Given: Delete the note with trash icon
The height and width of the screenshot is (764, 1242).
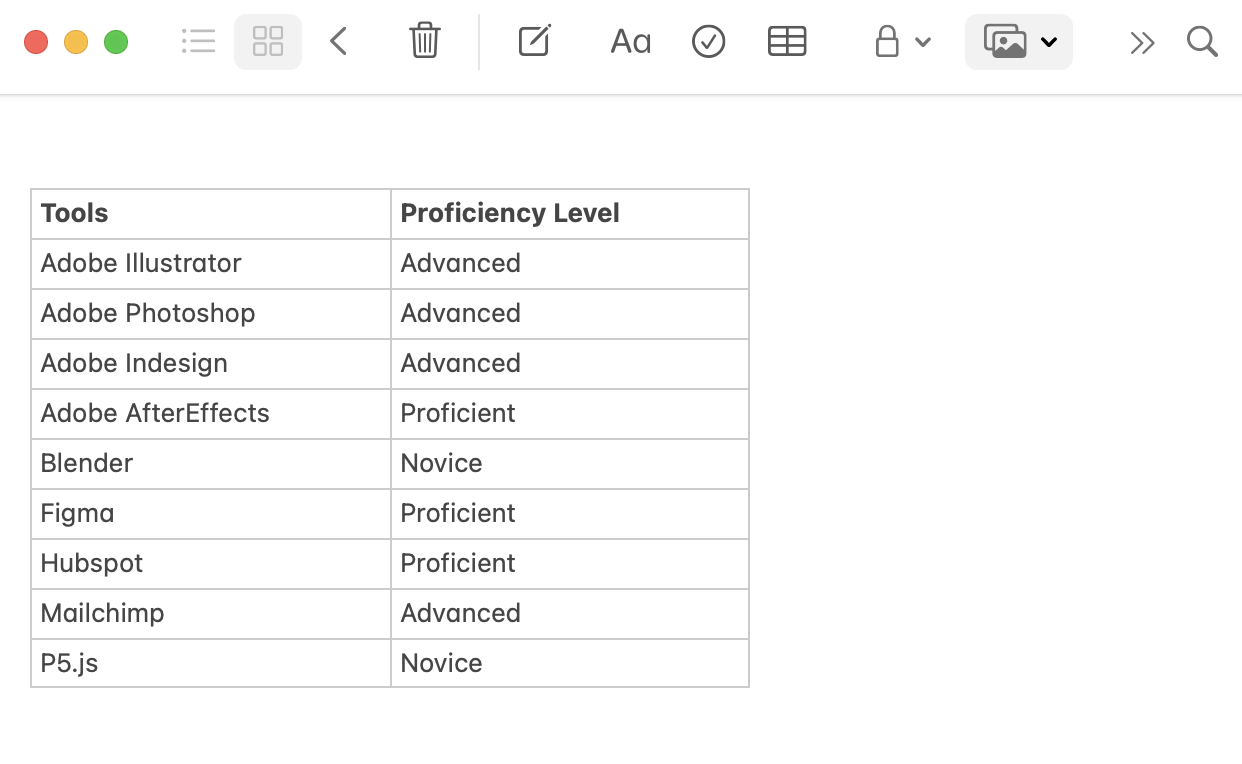Looking at the screenshot, I should click(425, 42).
